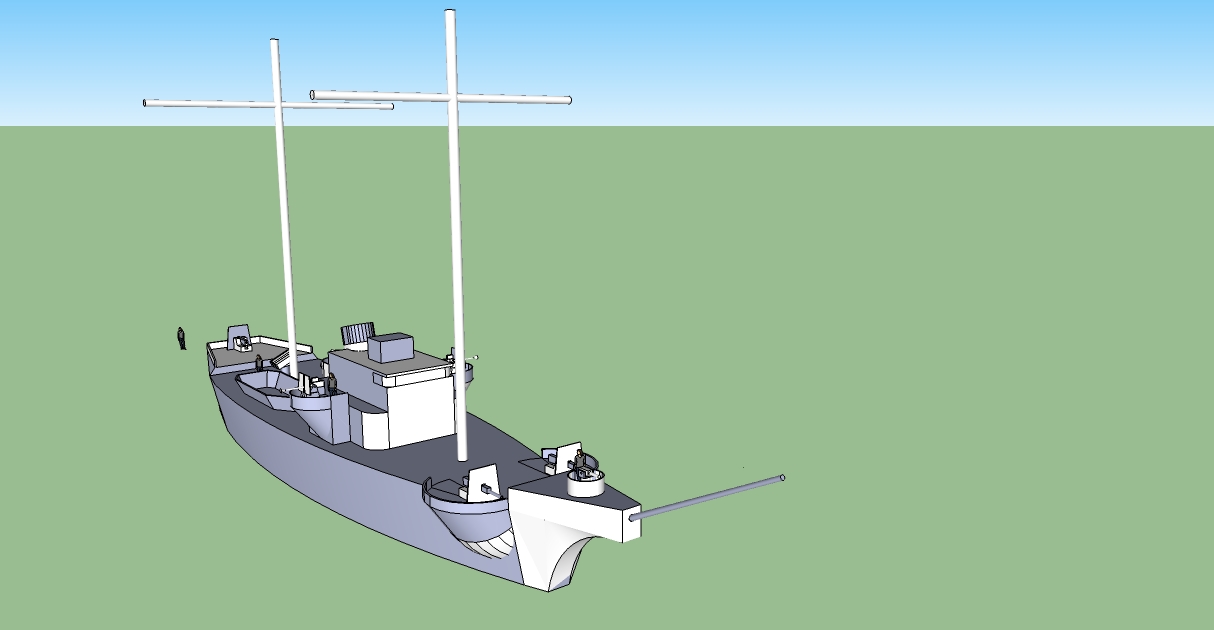The image size is (1214, 630).
Task: Click the dark deck between cabin and bow
Action: pyautogui.click(x=500, y=440)
